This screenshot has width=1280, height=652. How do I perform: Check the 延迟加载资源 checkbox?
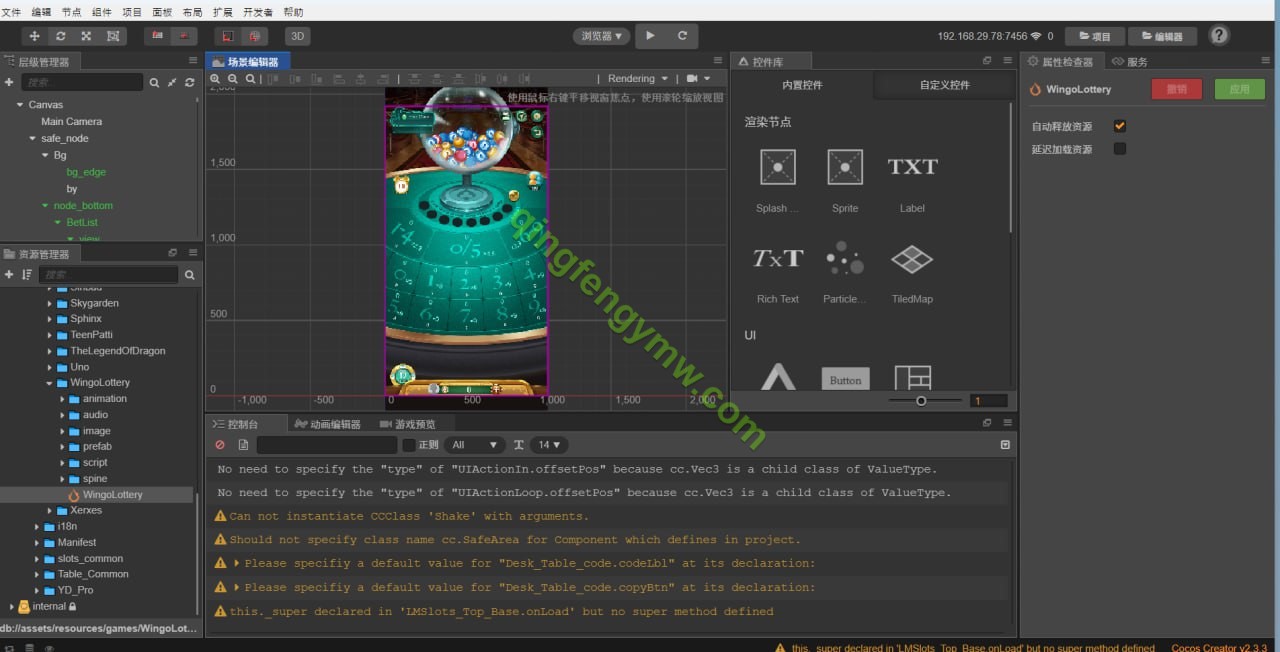tap(1120, 149)
